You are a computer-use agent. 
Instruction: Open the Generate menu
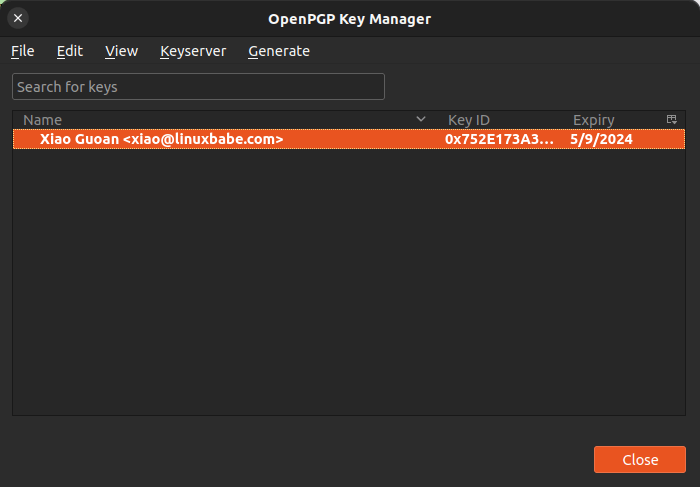279,51
